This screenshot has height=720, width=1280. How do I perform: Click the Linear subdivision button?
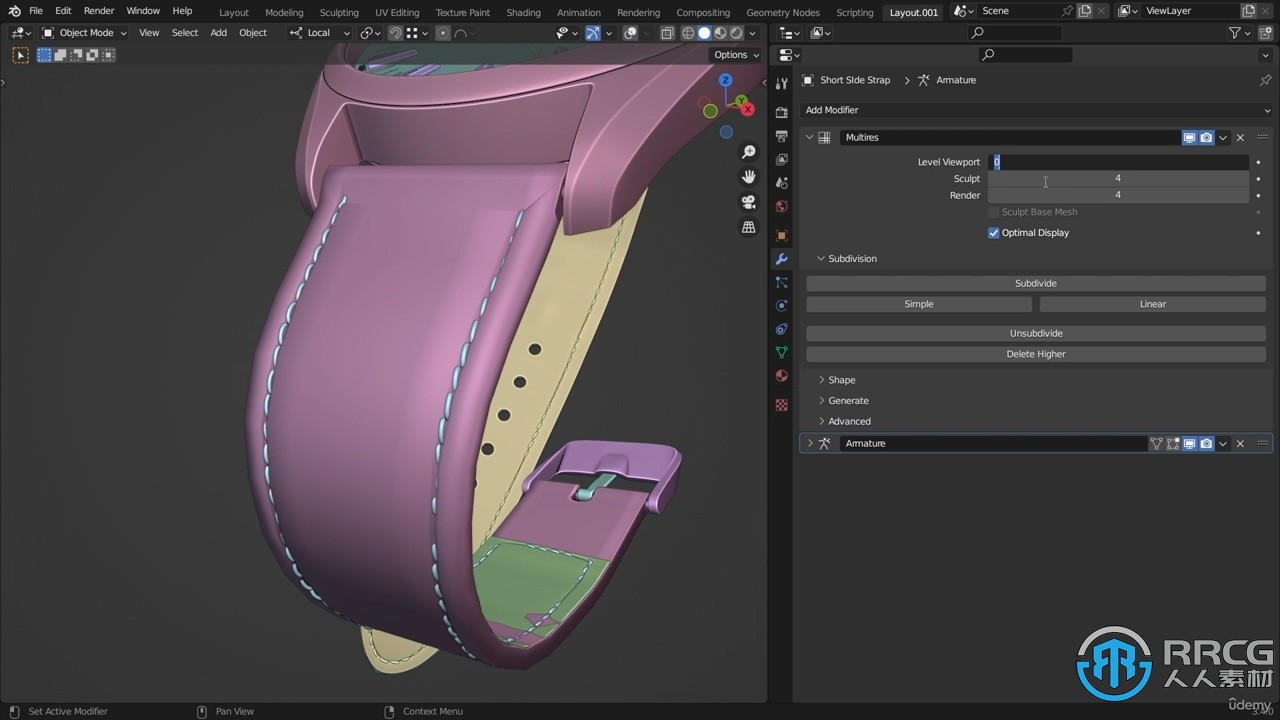click(x=1153, y=304)
